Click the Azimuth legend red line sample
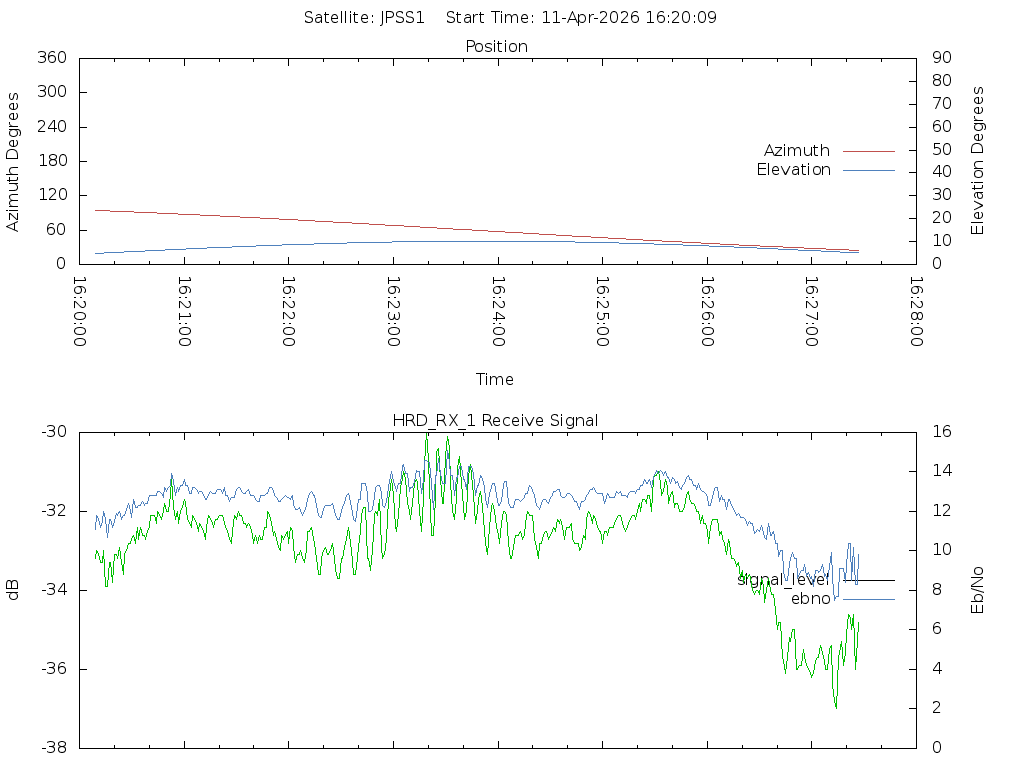This screenshot has height=768, width=1024. 868,151
